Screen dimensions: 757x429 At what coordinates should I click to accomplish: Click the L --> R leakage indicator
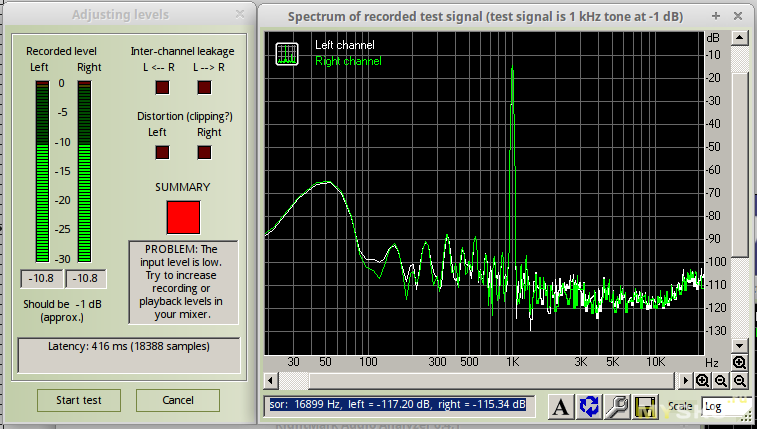click(x=204, y=87)
